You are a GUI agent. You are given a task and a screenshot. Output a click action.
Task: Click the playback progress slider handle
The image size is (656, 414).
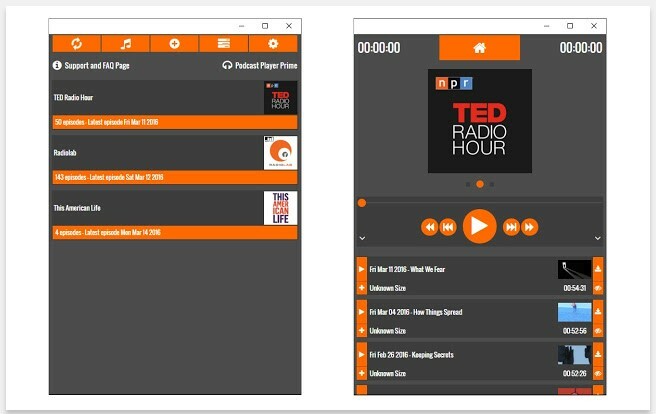(x=362, y=203)
